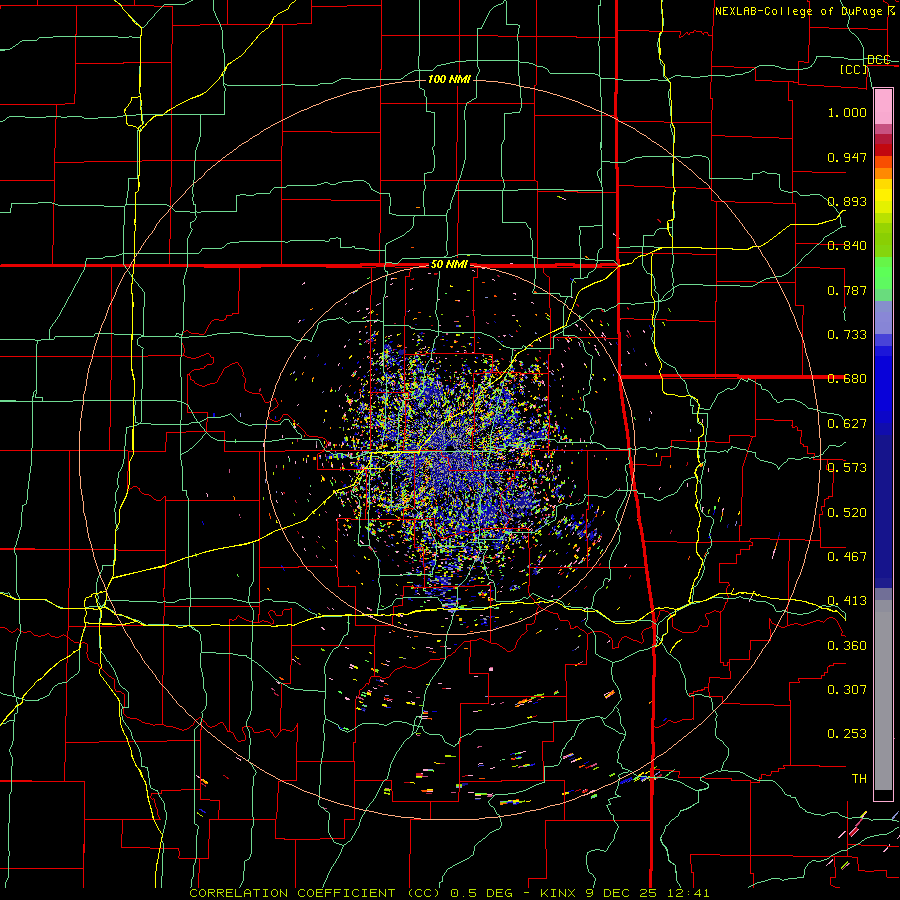The width and height of the screenshot is (900, 900).
Task: Click the 100 NMI range ring label
Action: 449,79
